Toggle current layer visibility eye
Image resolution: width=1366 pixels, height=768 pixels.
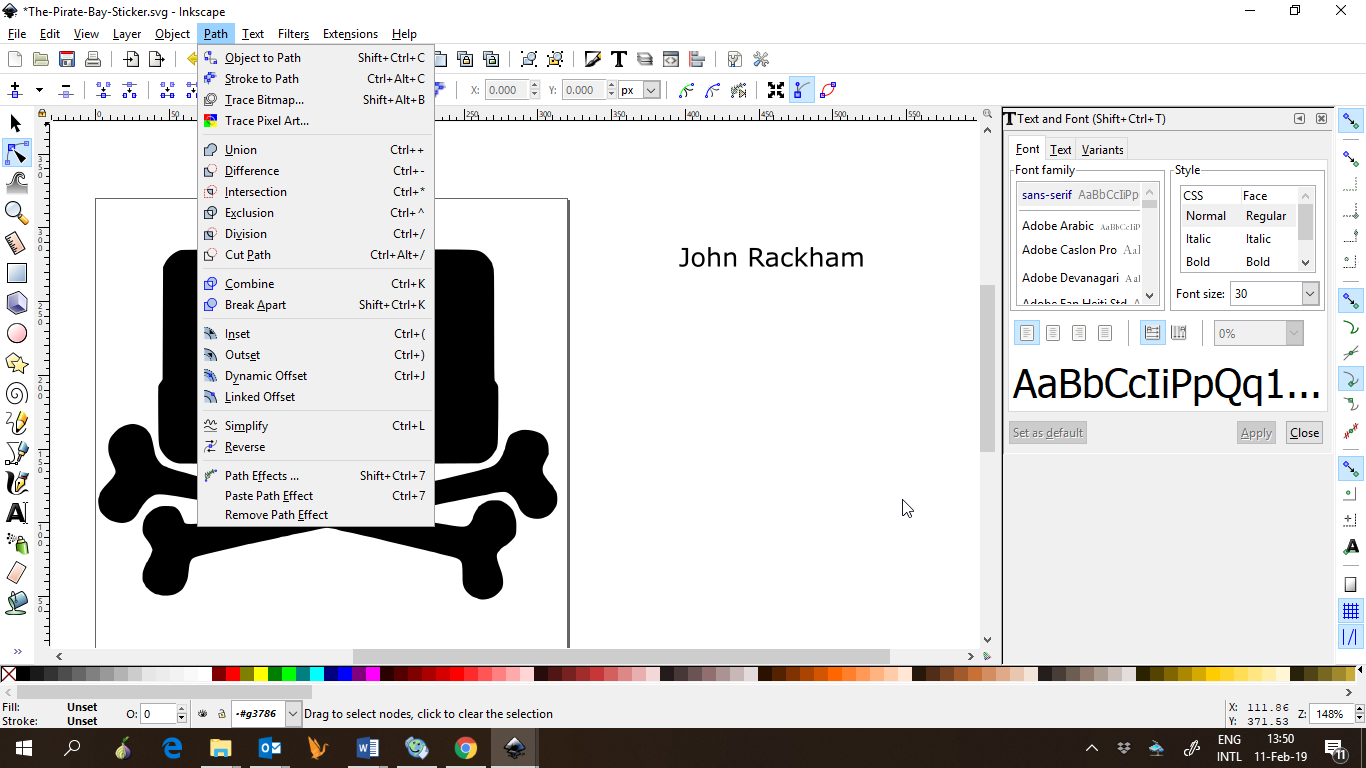tap(203, 714)
